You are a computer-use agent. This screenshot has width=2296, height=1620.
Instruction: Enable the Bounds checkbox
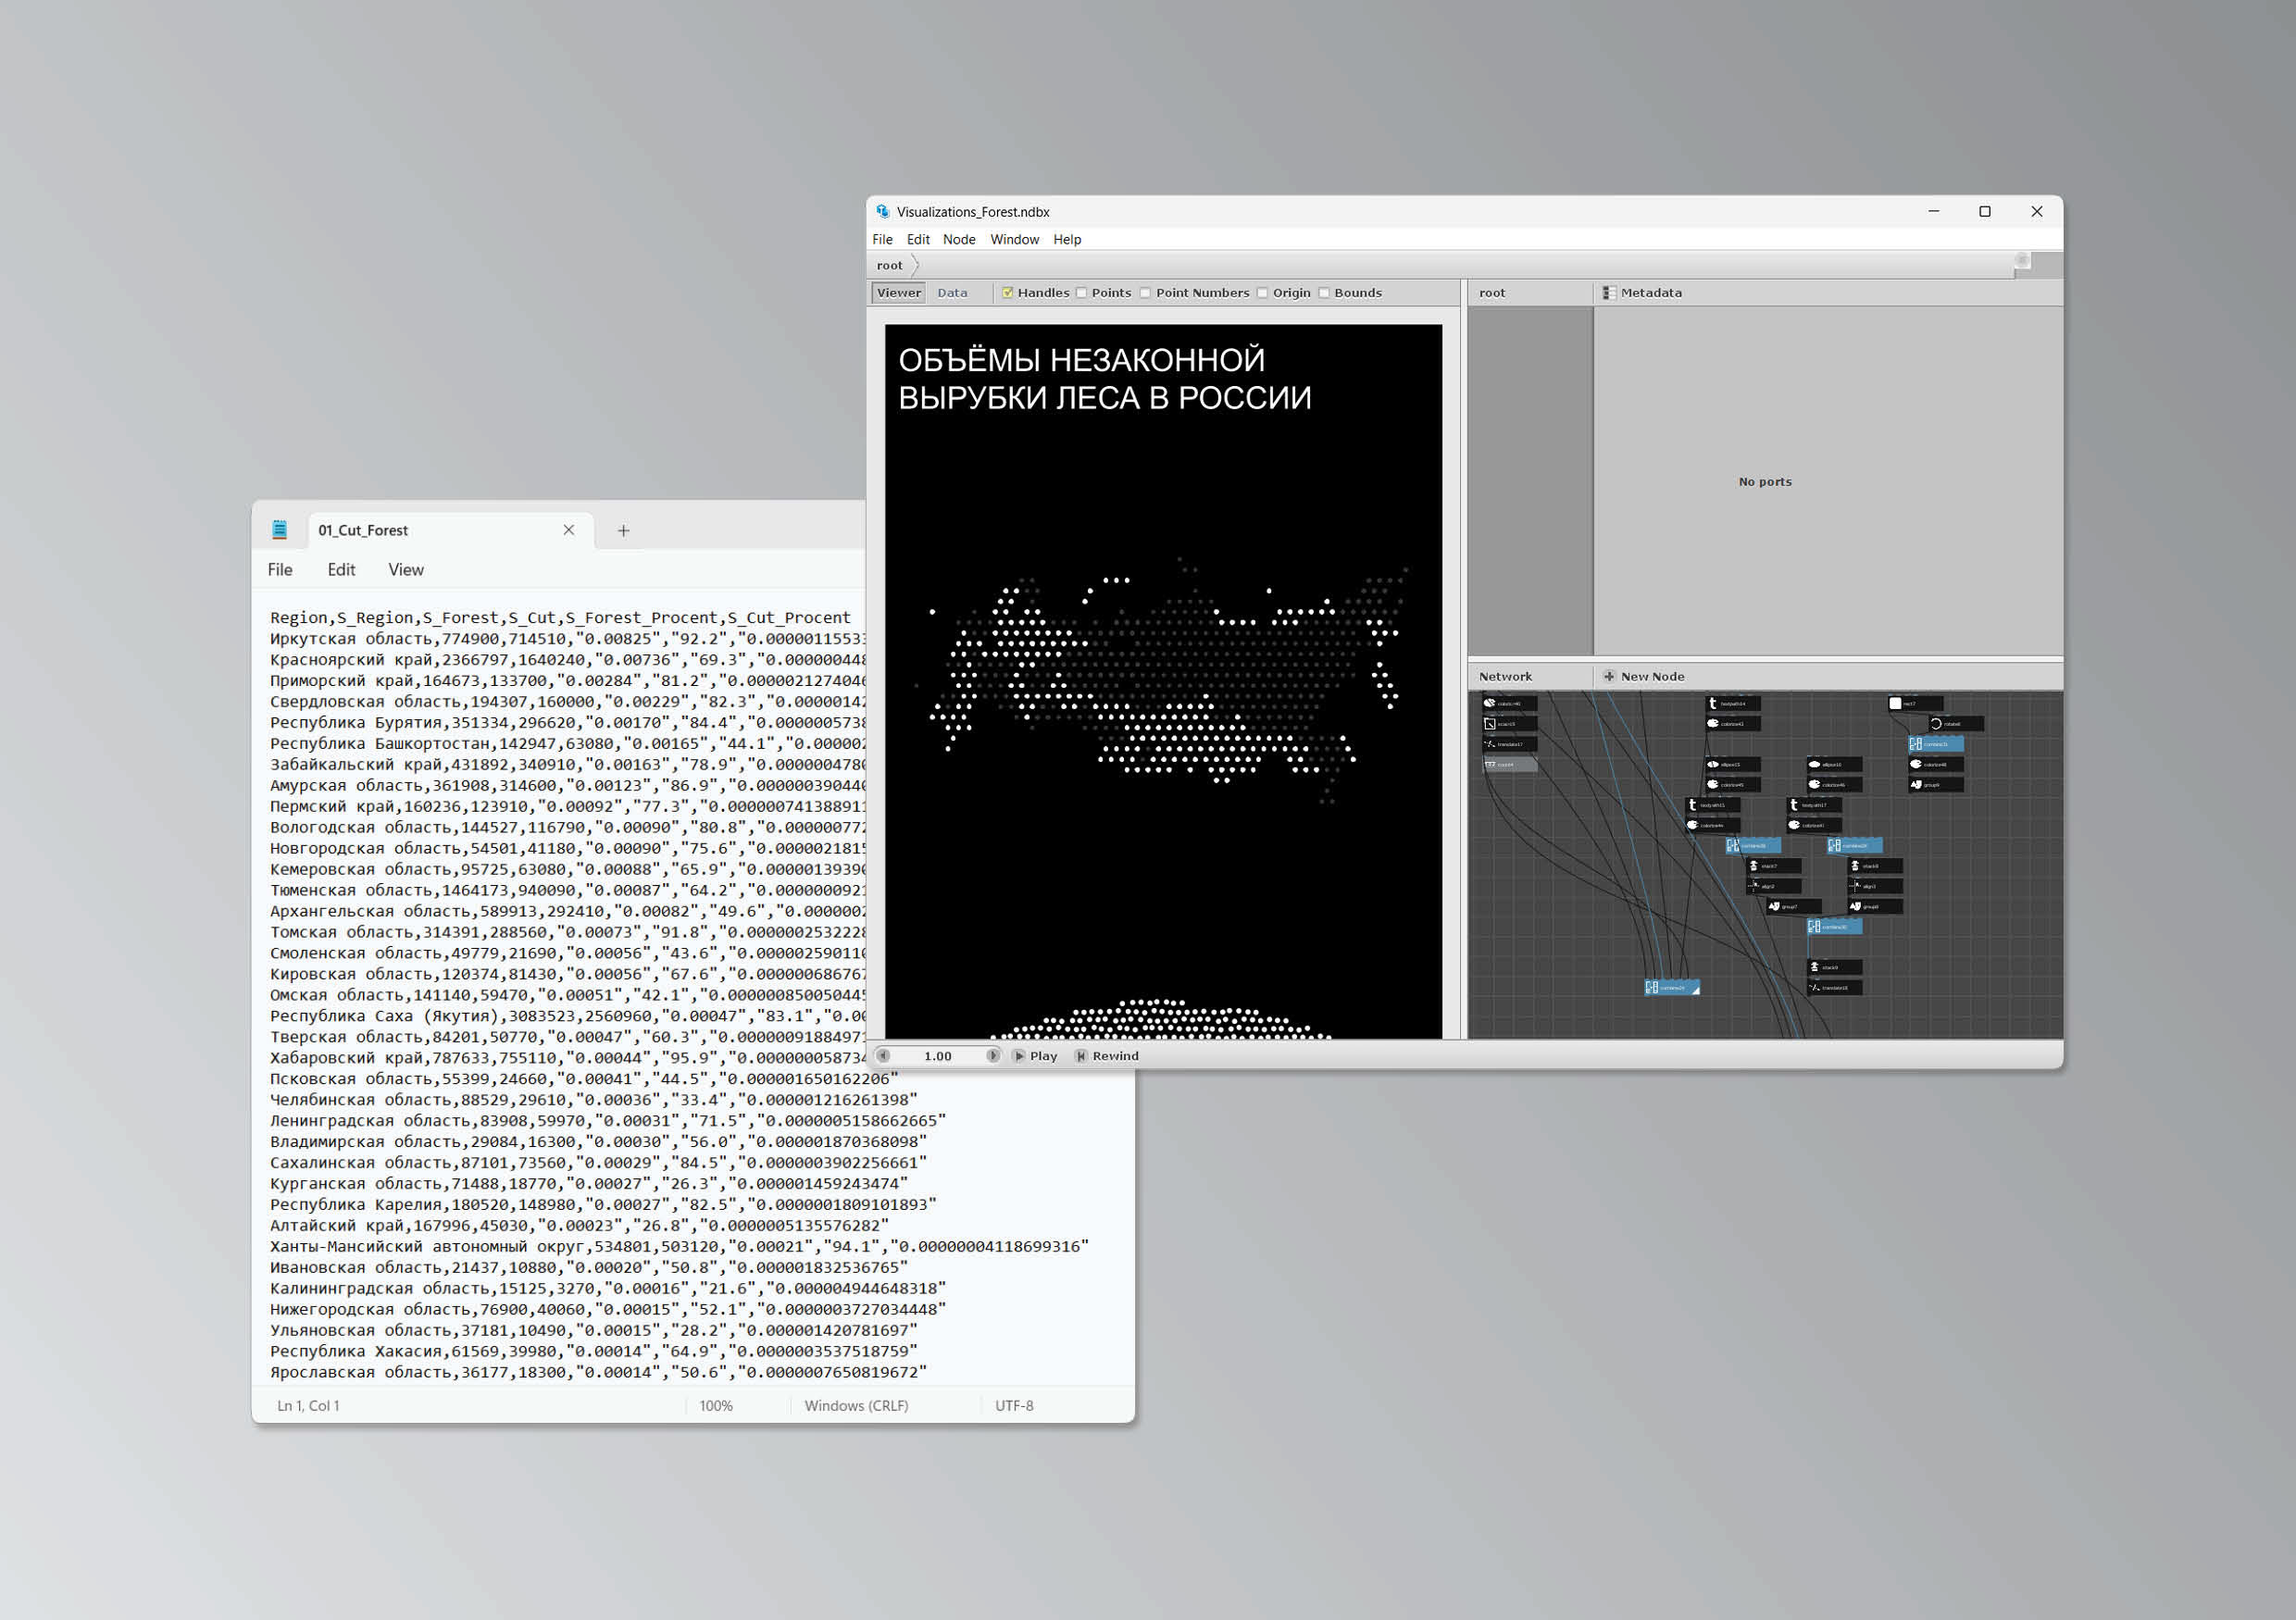click(1324, 293)
